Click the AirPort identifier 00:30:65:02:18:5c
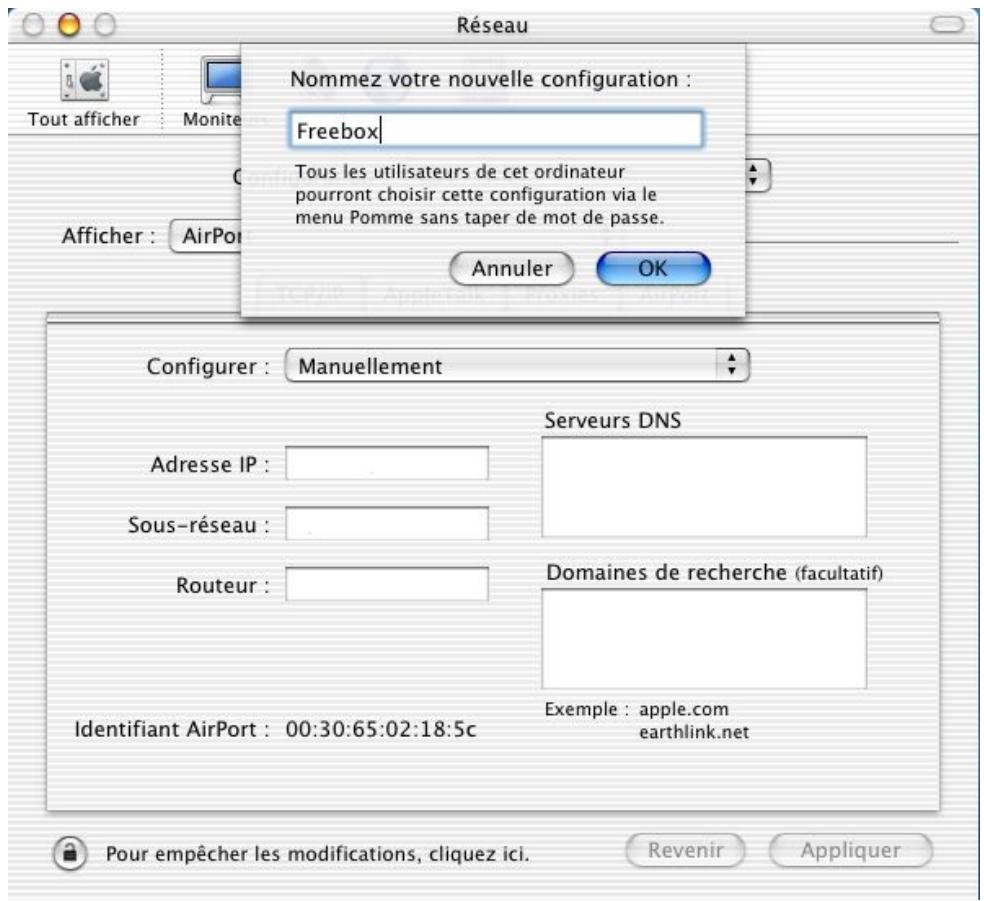The height and width of the screenshot is (901, 984). [381, 729]
